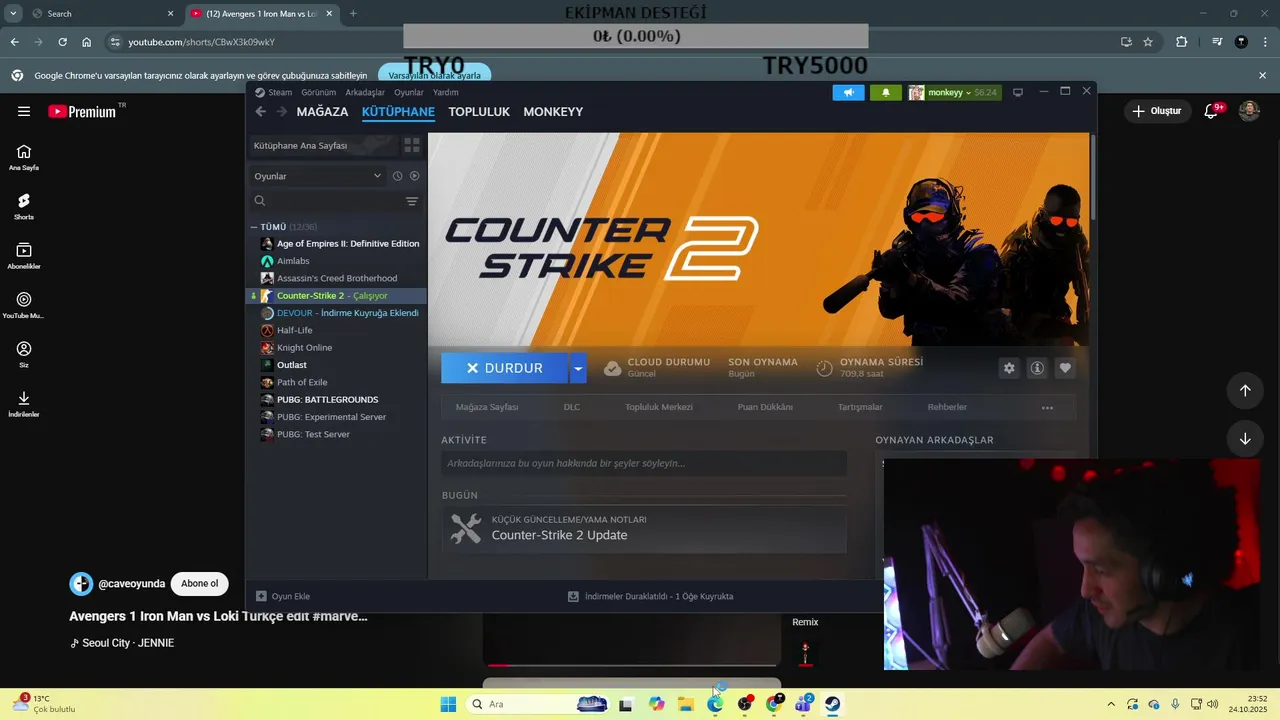Open YouTube Music sidebar item
This screenshot has height=720, width=1280.
pos(24,305)
